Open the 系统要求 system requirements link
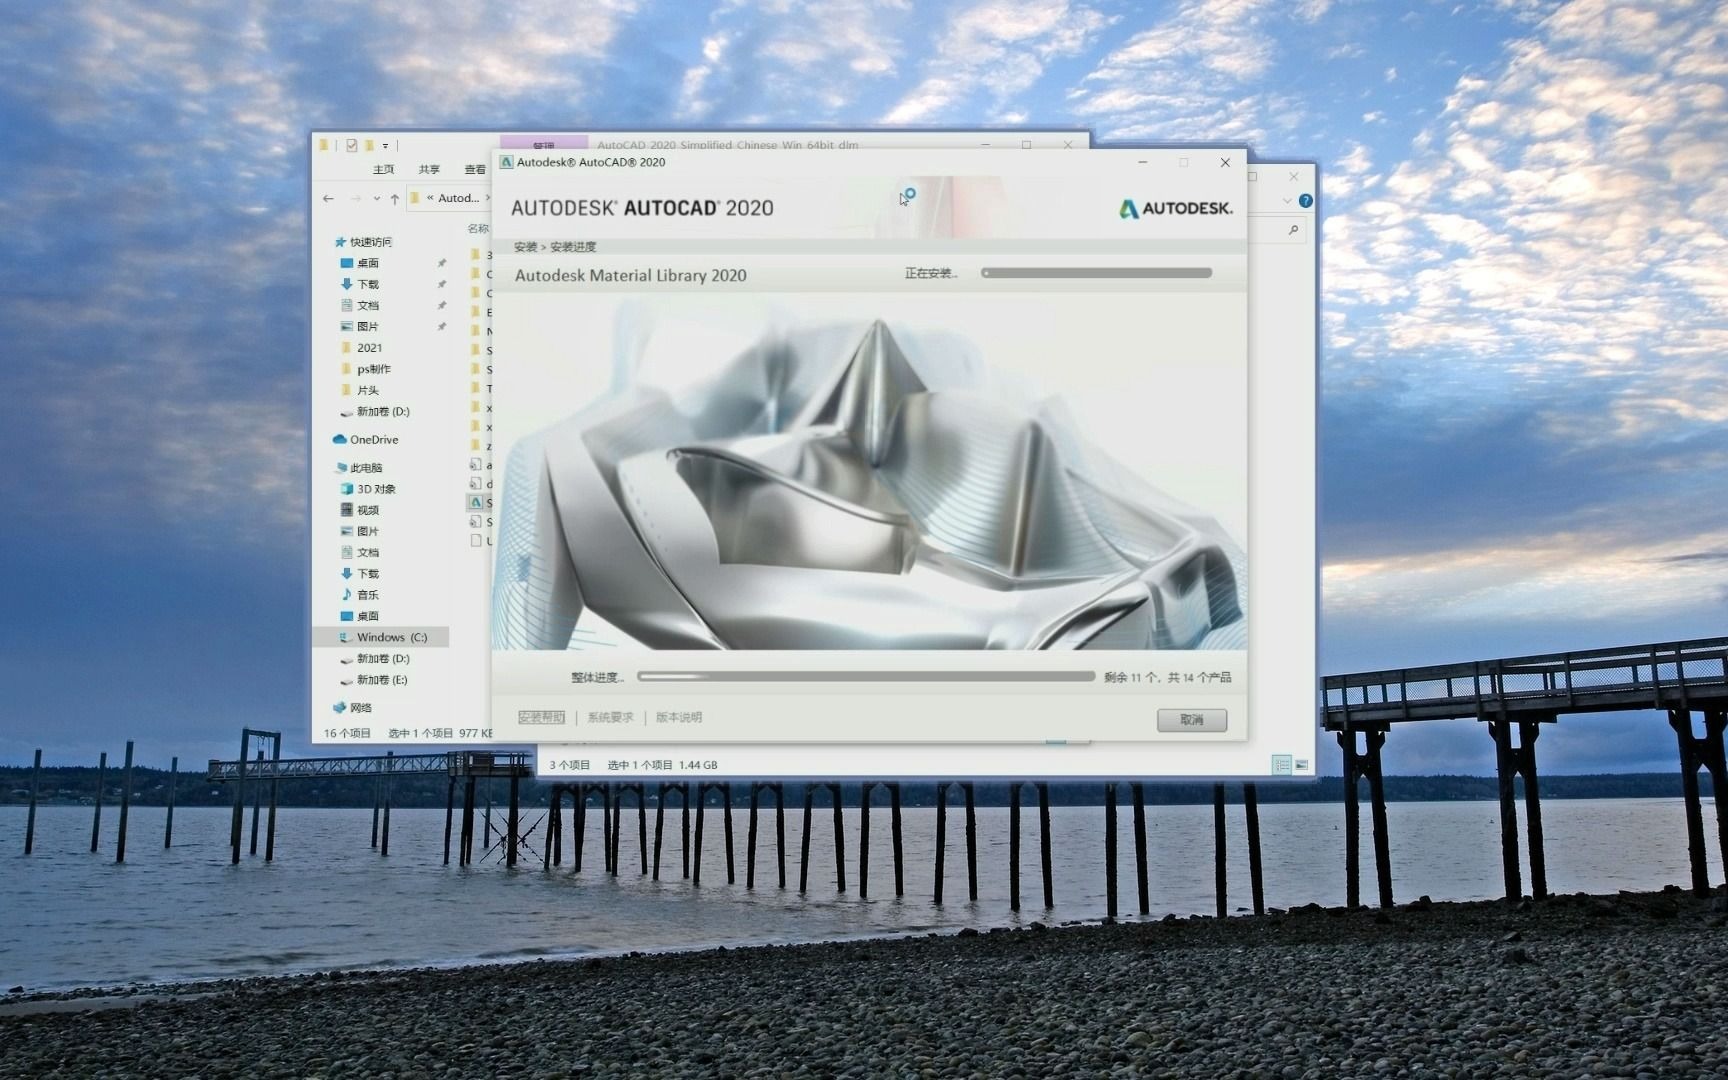This screenshot has width=1728, height=1080. pos(610,718)
